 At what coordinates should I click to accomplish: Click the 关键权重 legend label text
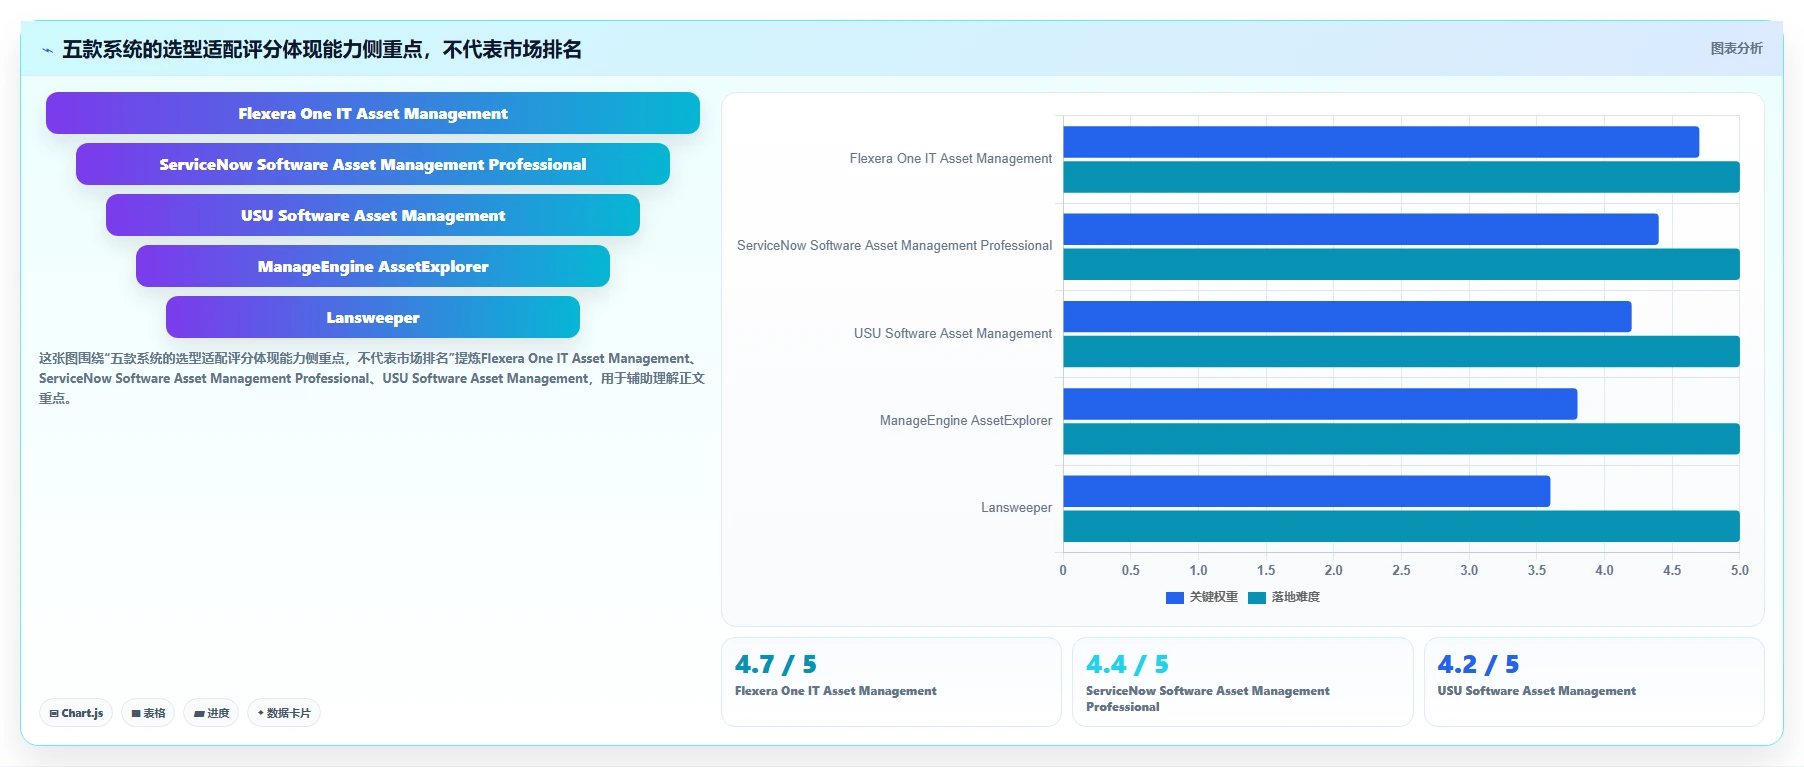pos(1213,597)
